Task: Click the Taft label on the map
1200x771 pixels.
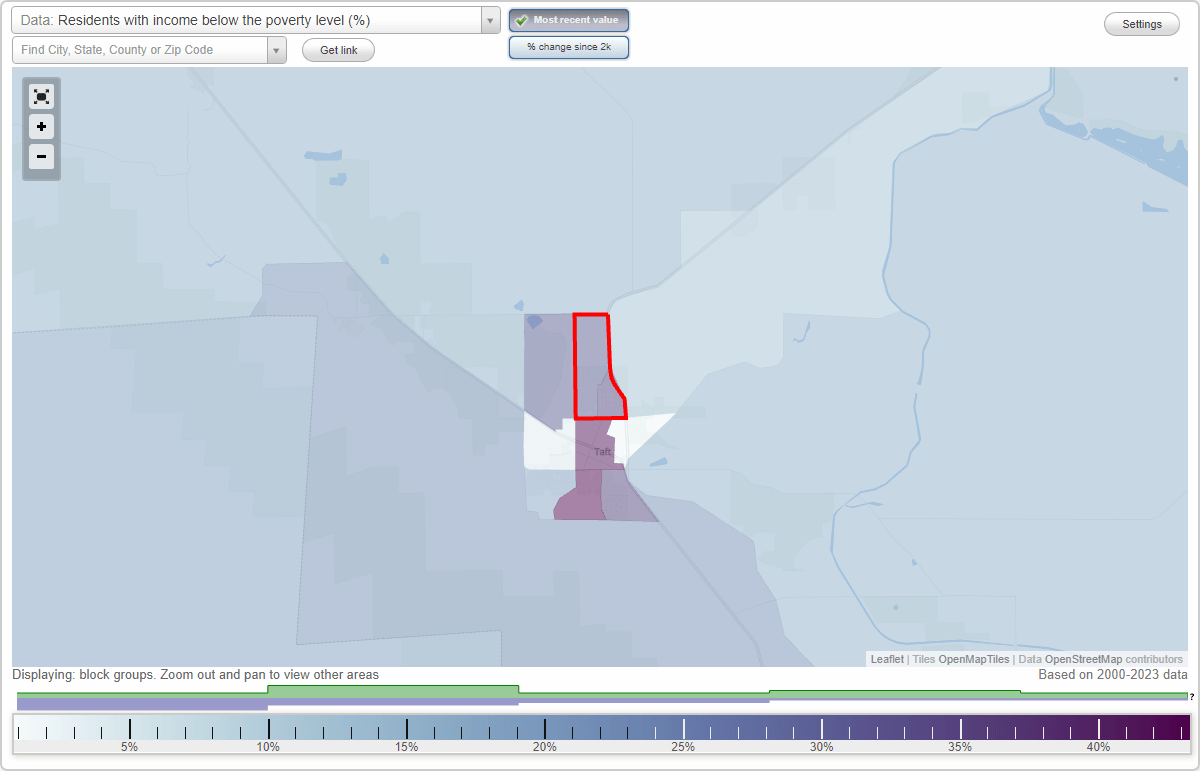Action: click(601, 452)
